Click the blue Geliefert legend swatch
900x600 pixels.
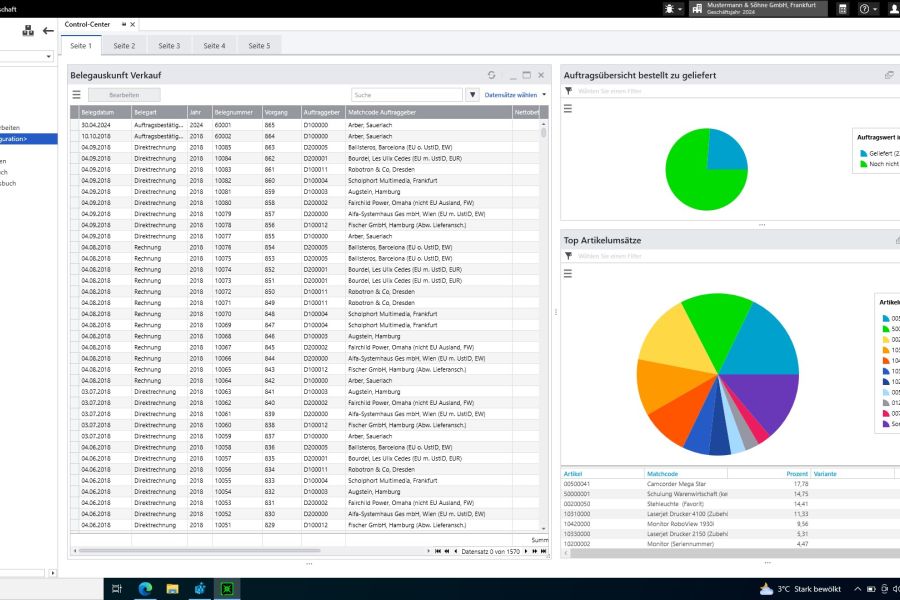pos(863,153)
